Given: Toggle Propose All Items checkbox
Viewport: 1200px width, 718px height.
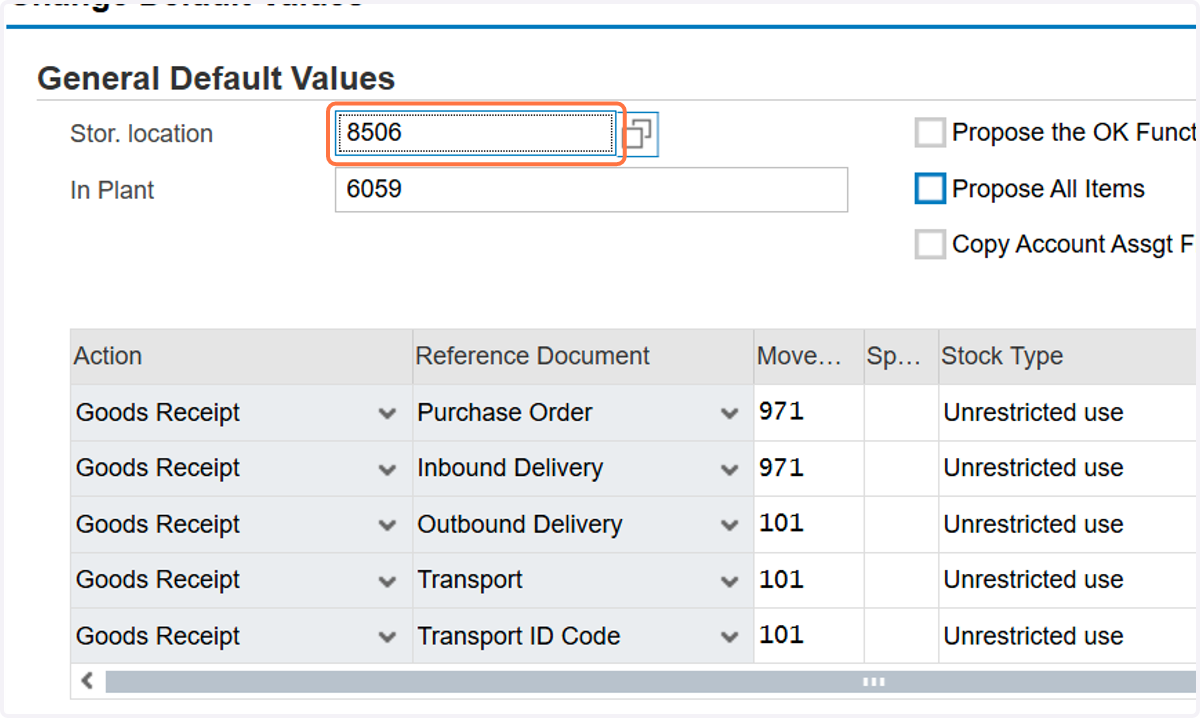Looking at the screenshot, I should (x=930, y=189).
